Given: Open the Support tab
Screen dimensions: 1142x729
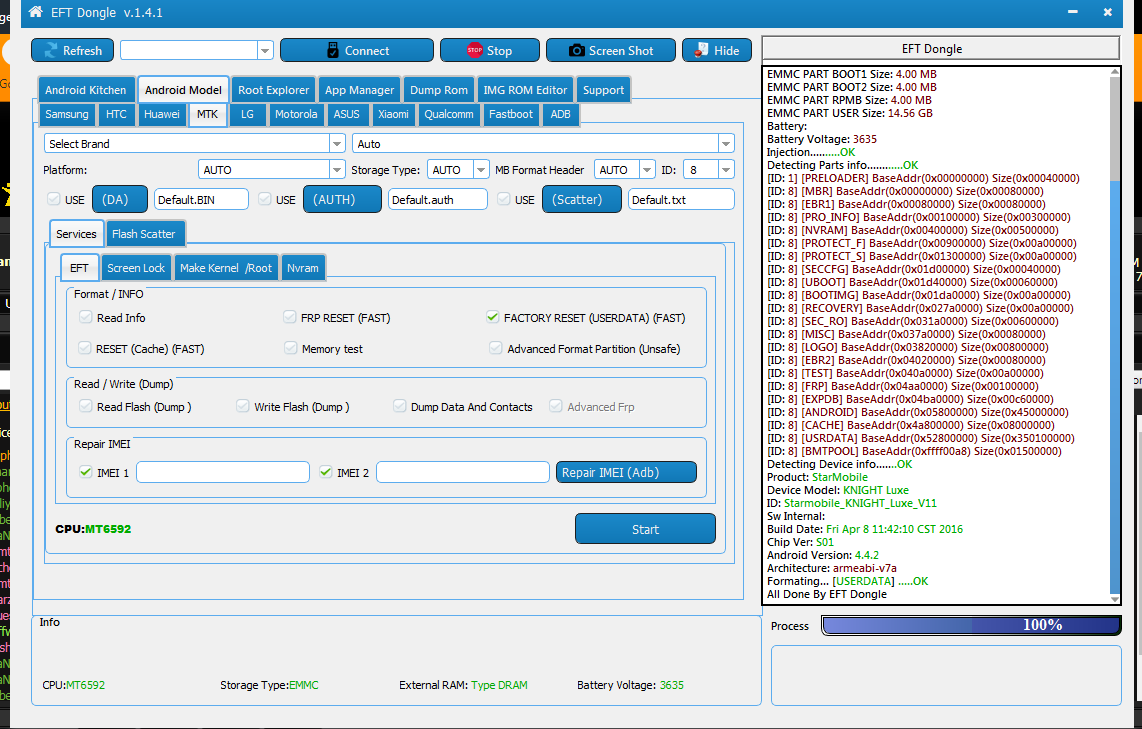Looking at the screenshot, I should [x=603, y=90].
